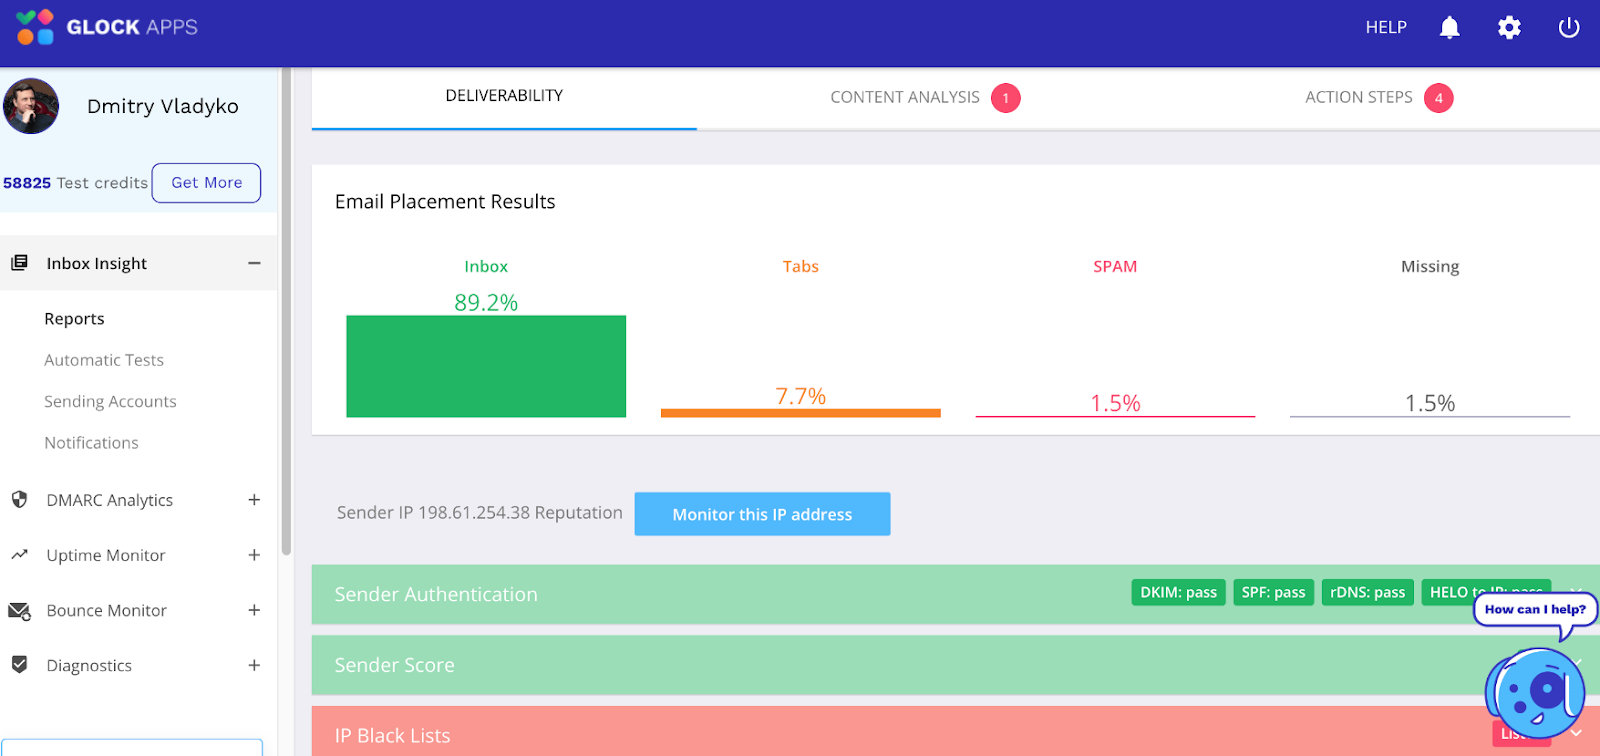The height and width of the screenshot is (756, 1600).
Task: Click the Missing column label
Action: click(1430, 267)
